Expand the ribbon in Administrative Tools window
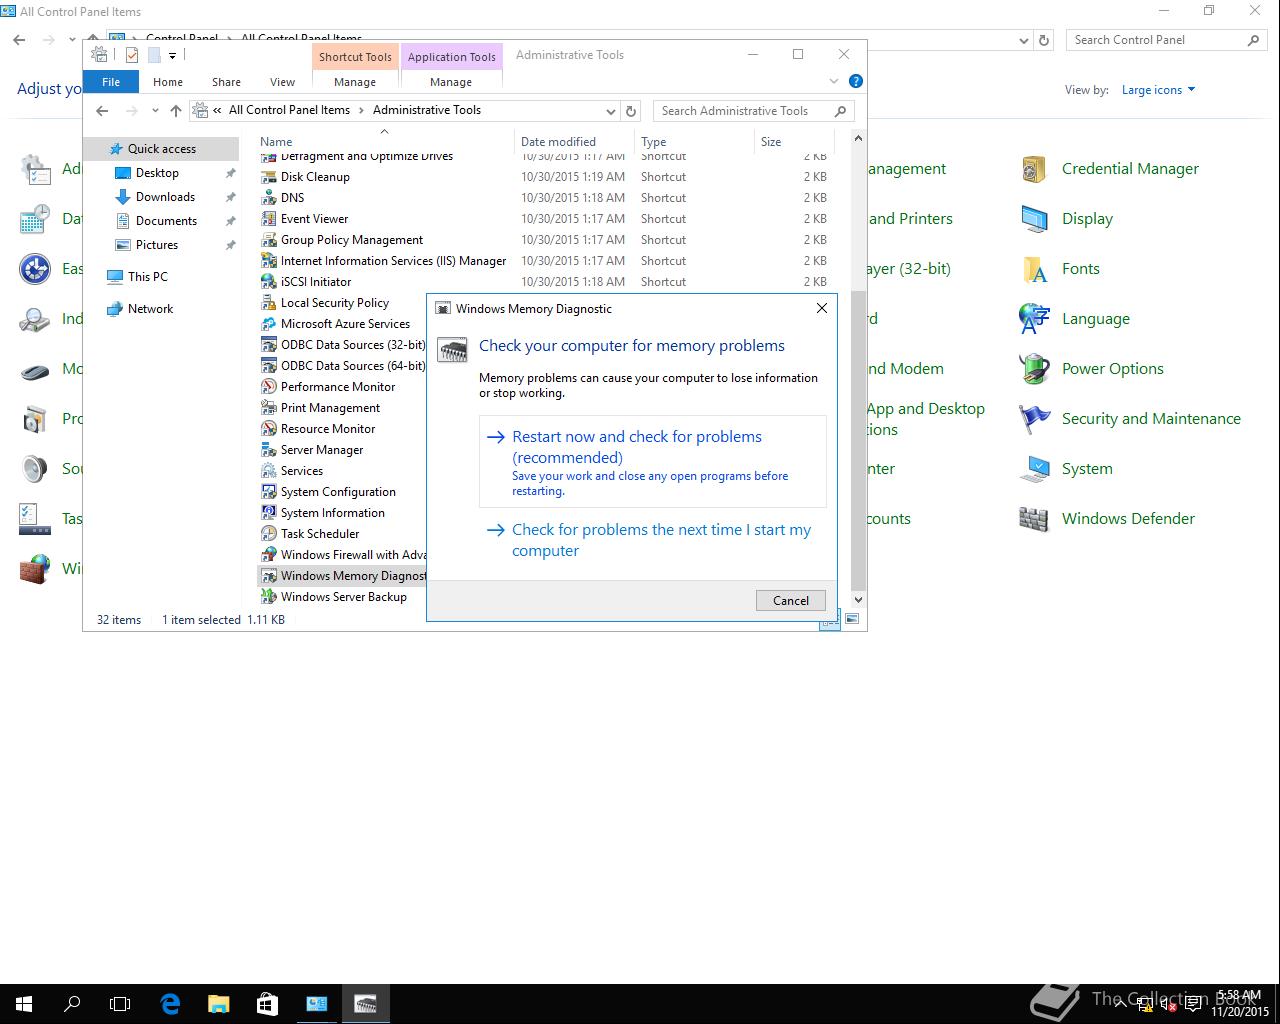1280x1024 pixels. [834, 81]
